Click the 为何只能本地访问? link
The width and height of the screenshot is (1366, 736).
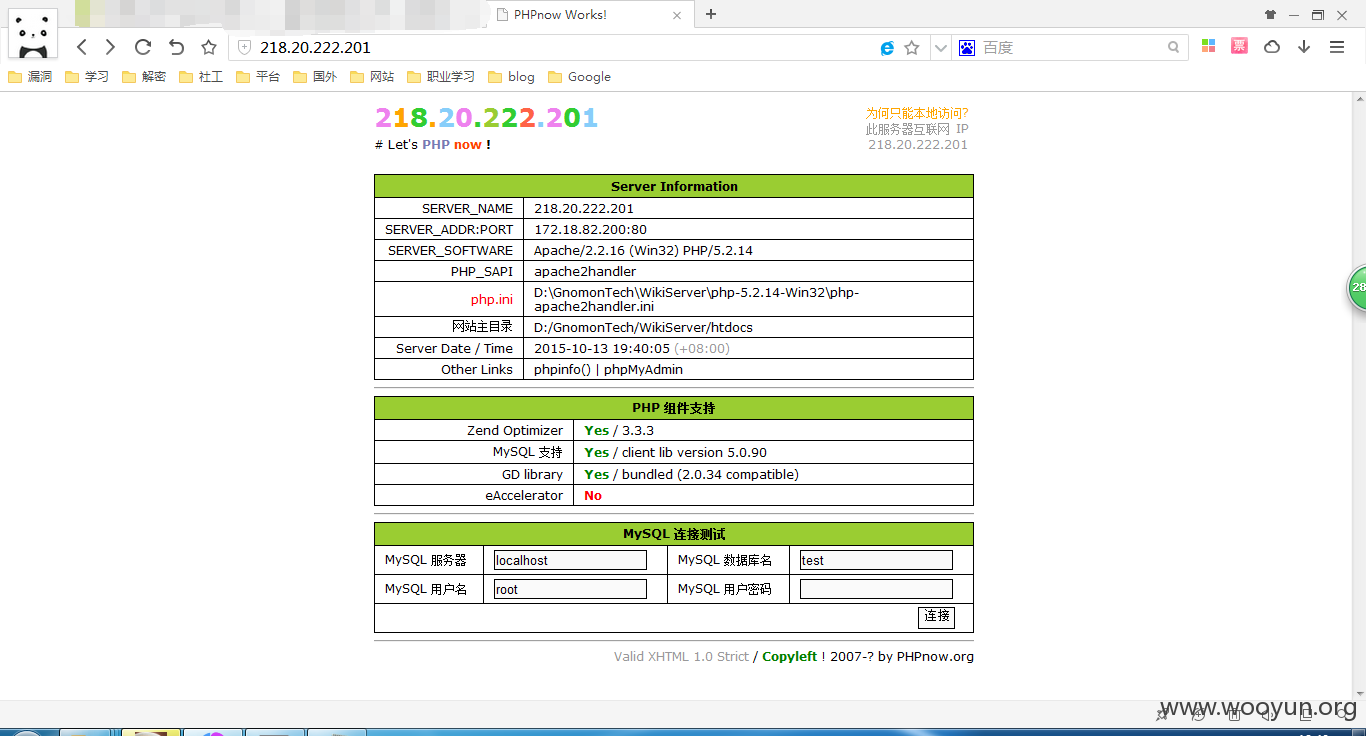coord(917,113)
